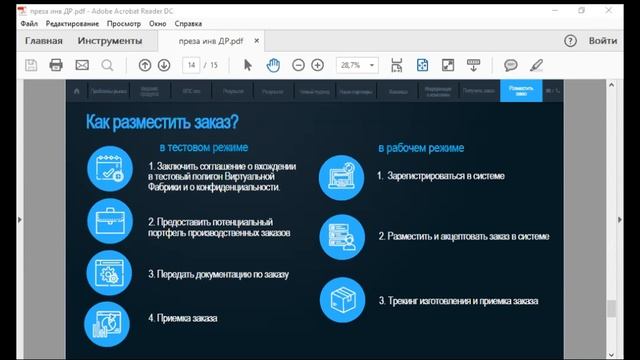640x360 pixels.
Task: Click the Войти sign-in button
Action: tap(603, 41)
